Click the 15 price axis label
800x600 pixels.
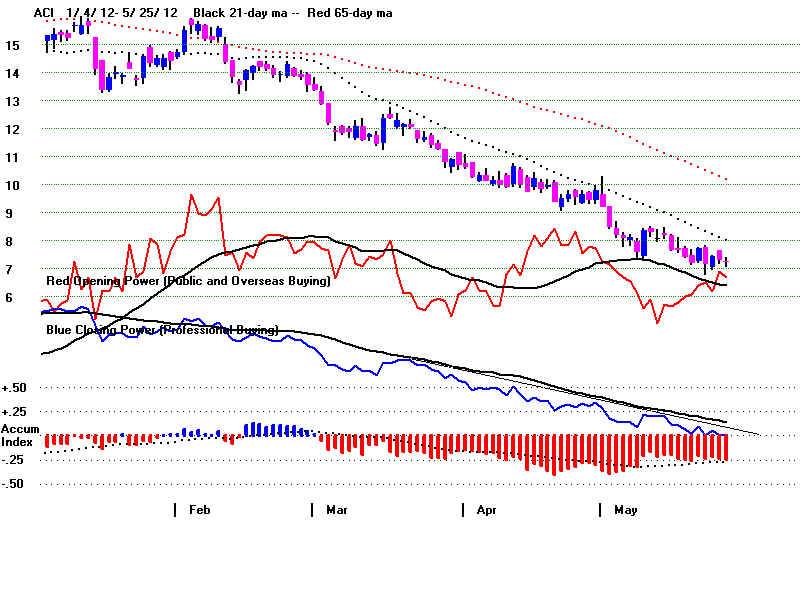coord(12,45)
